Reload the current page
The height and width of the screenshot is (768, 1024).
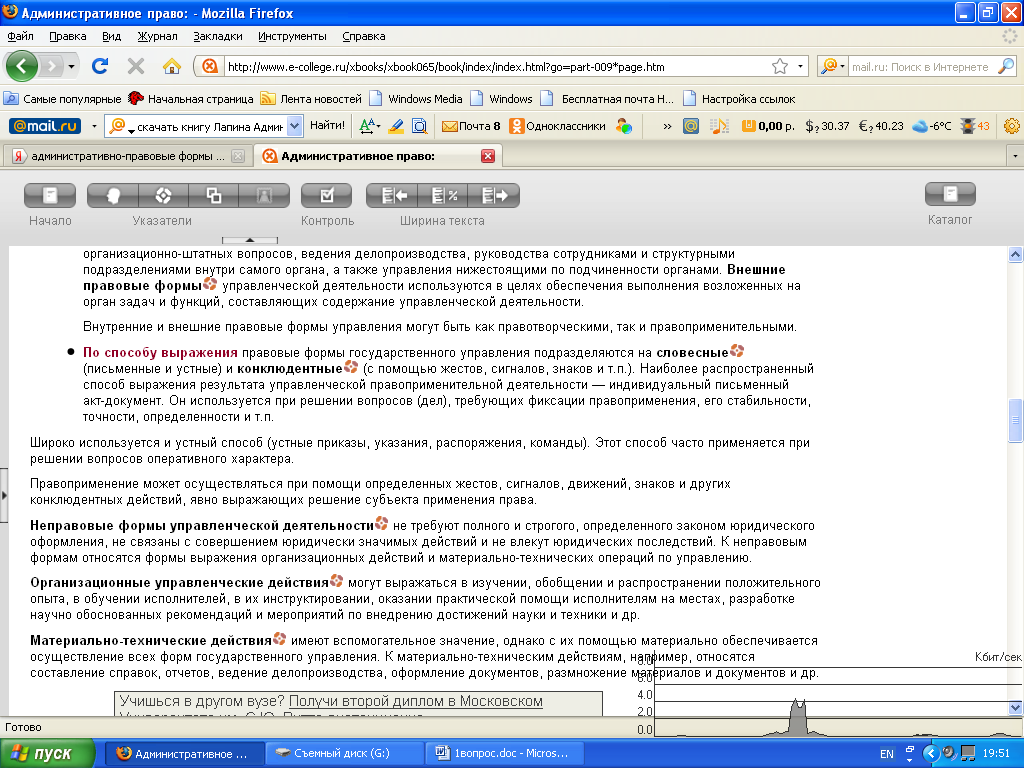[100, 66]
